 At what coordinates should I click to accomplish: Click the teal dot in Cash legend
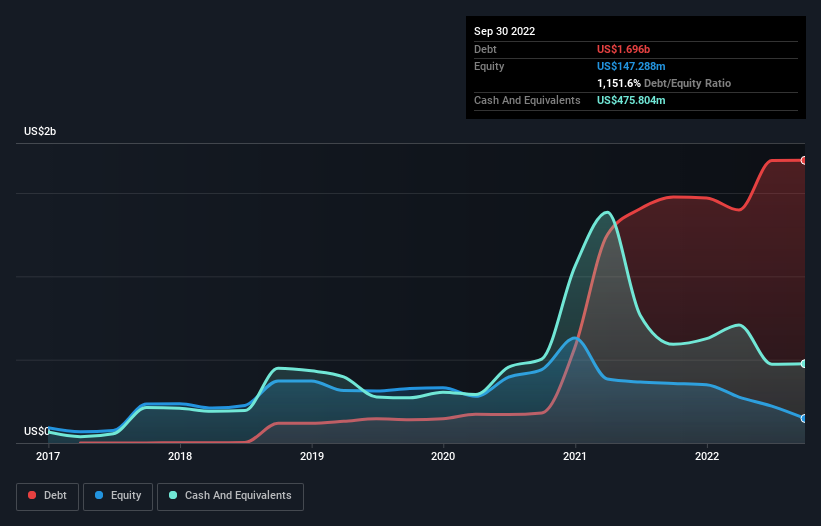coord(173,495)
